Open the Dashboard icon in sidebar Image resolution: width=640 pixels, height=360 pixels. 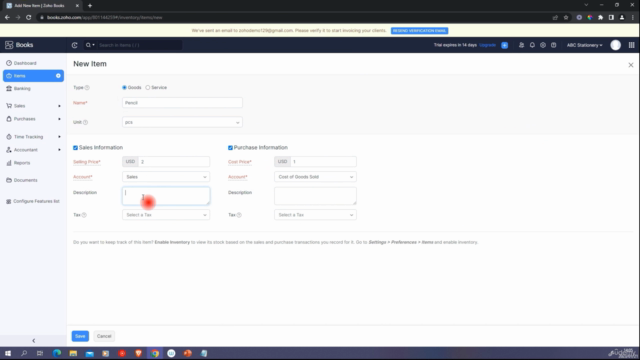(9, 63)
